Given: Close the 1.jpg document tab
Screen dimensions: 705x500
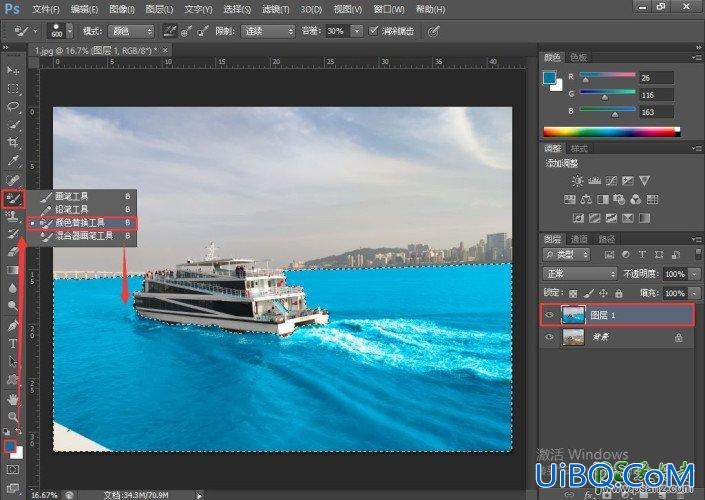Looking at the screenshot, I should (x=165, y=50).
